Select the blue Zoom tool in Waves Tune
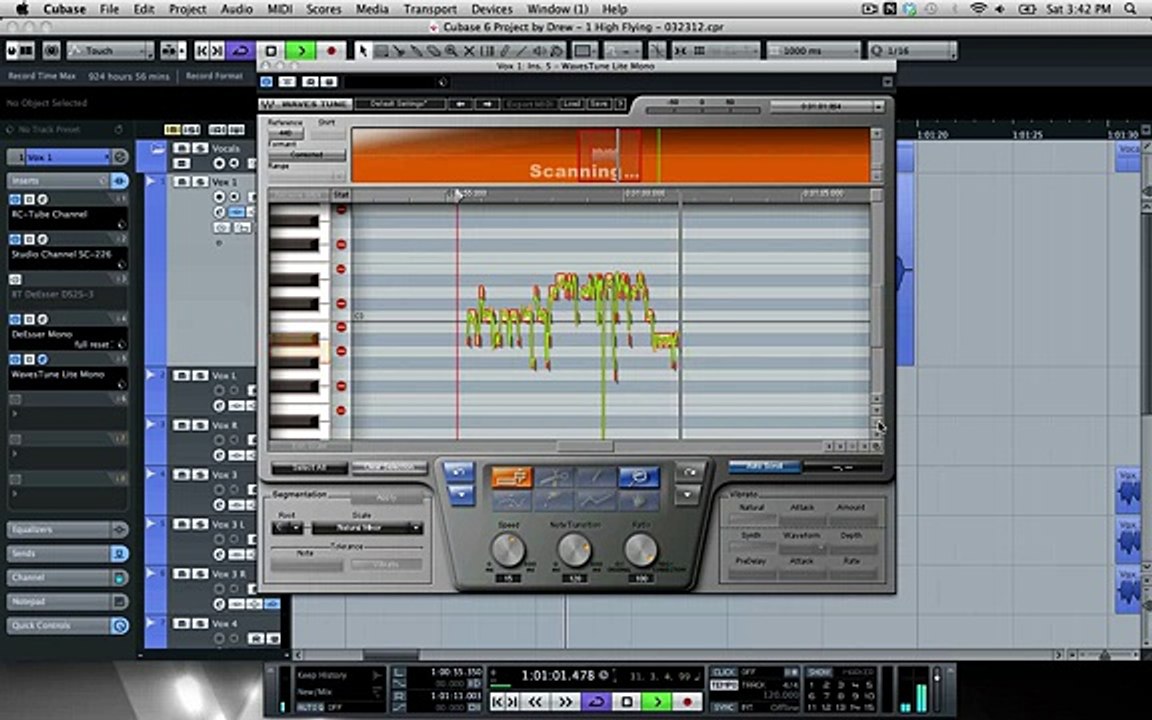 (638, 478)
